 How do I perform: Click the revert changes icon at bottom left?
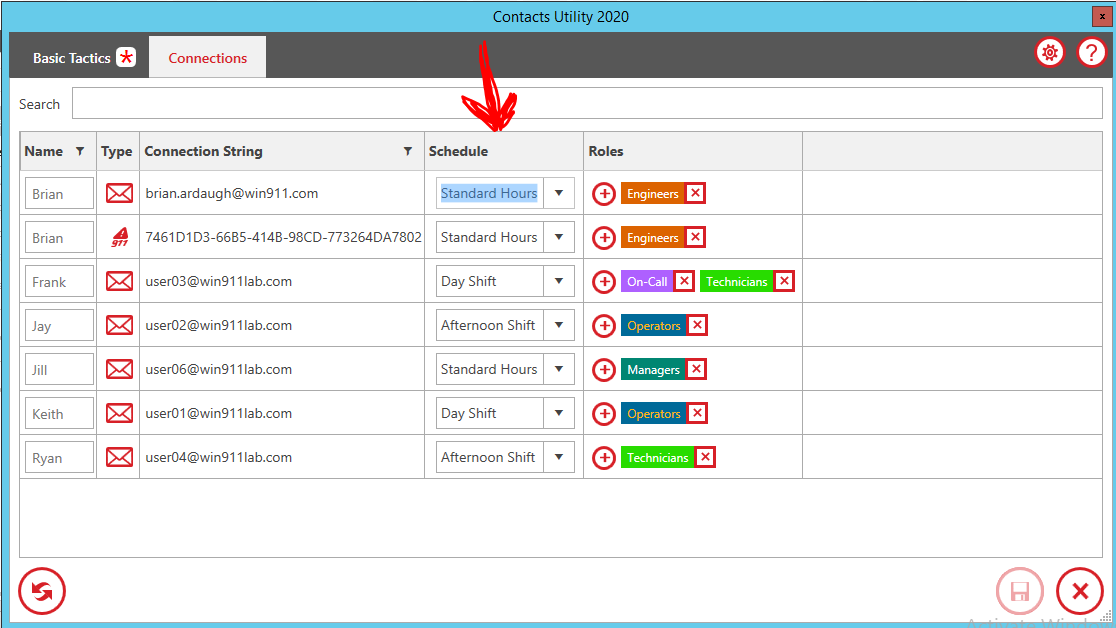[42, 592]
